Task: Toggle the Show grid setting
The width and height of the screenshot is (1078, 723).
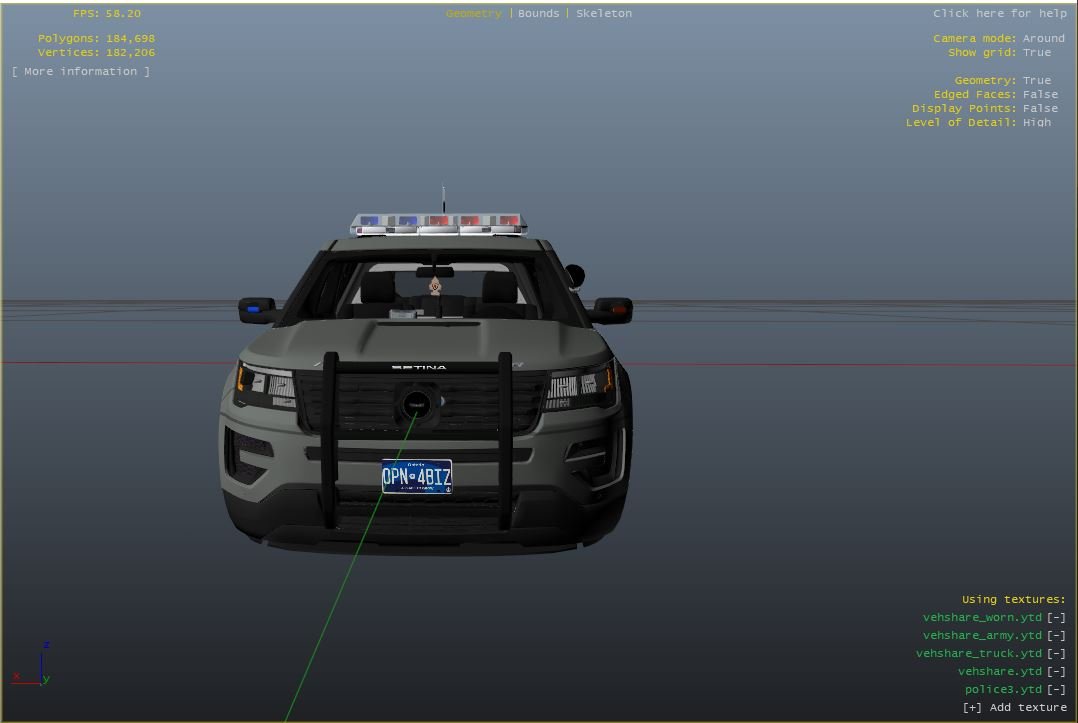Action: tap(1036, 52)
